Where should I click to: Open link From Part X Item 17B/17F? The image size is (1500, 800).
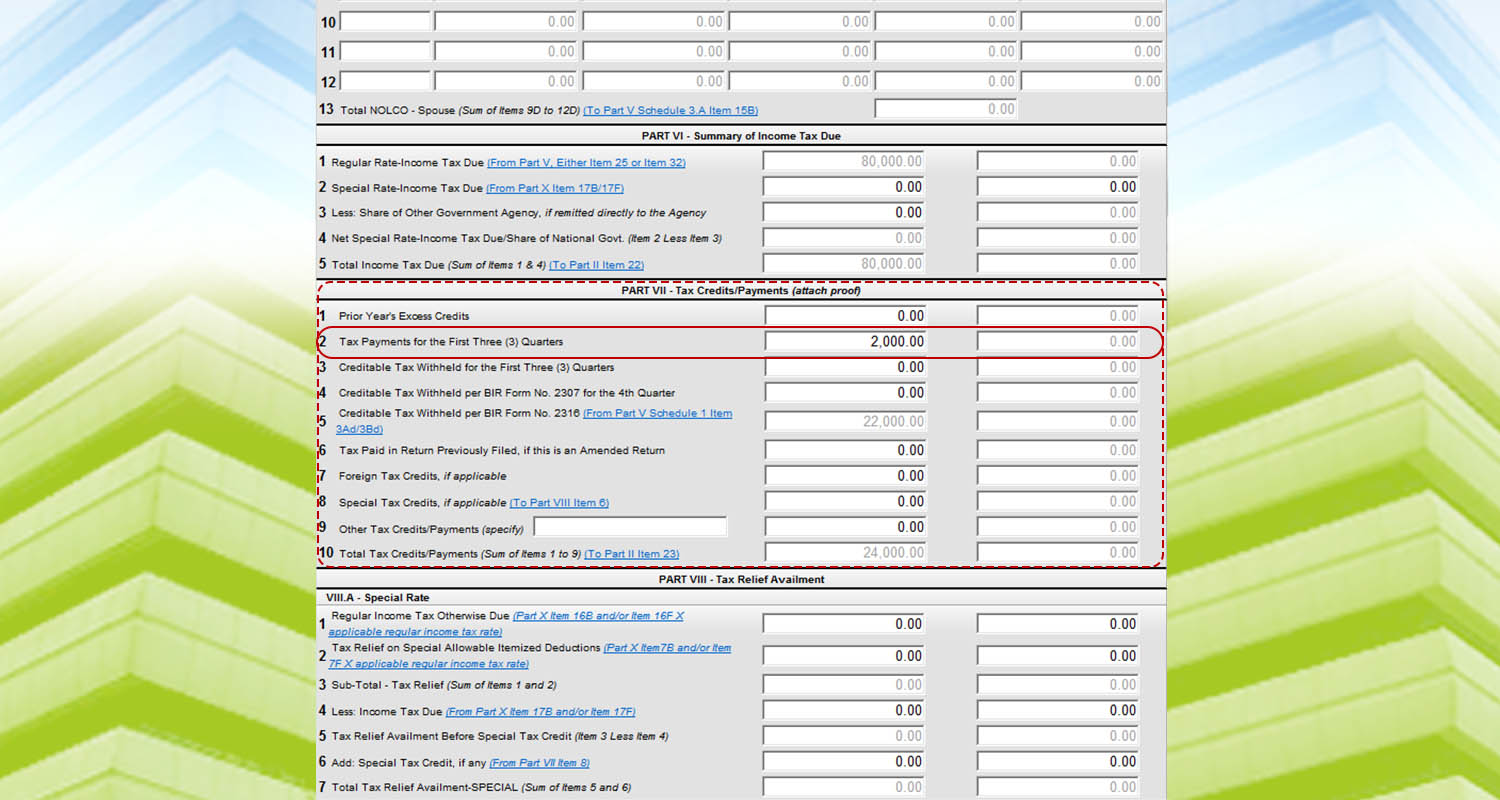click(555, 188)
